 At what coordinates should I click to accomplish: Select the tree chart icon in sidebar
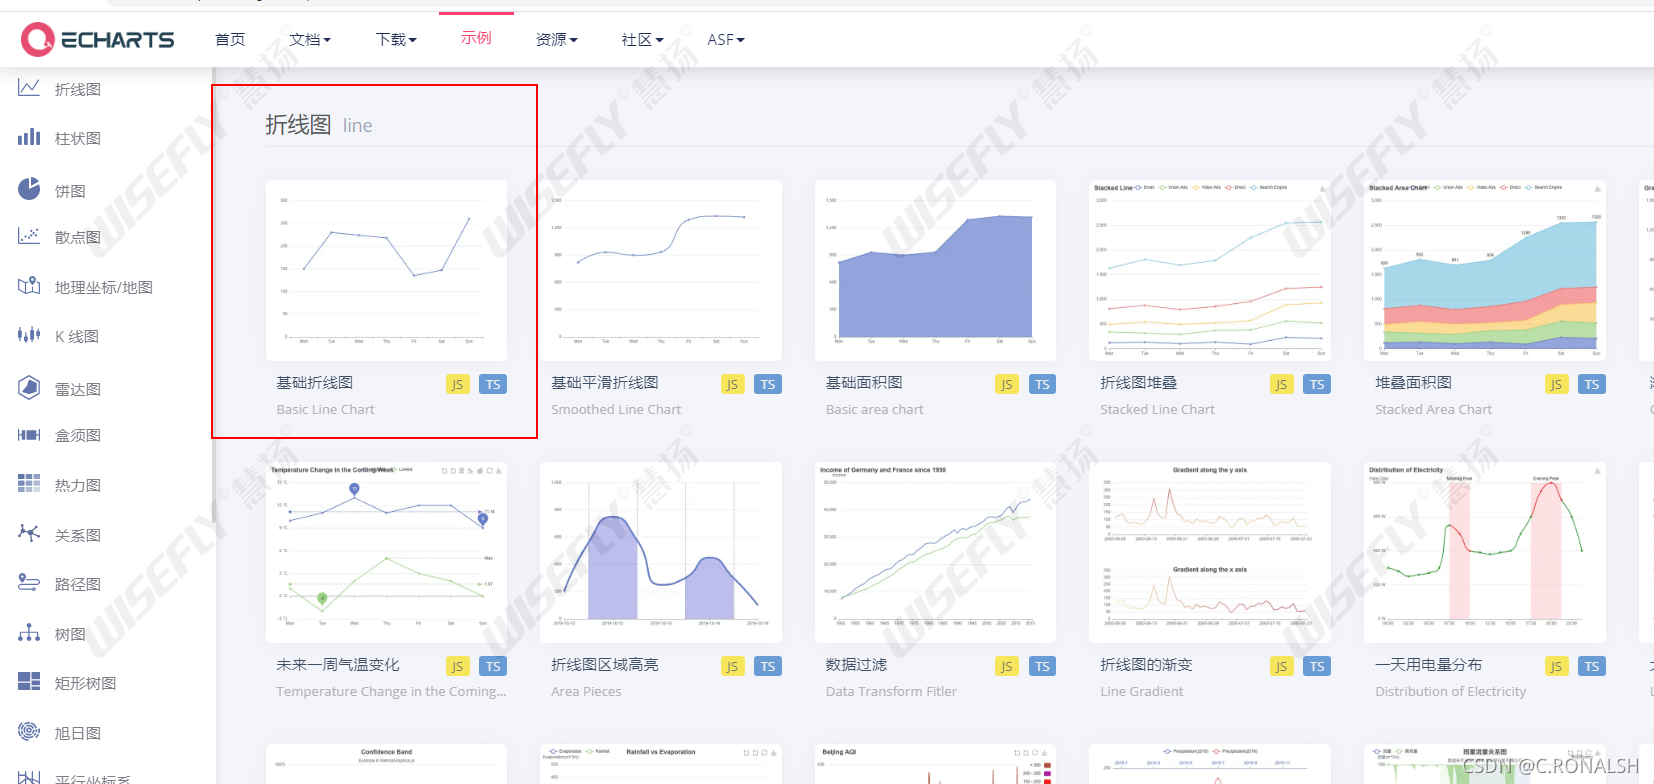[29, 633]
